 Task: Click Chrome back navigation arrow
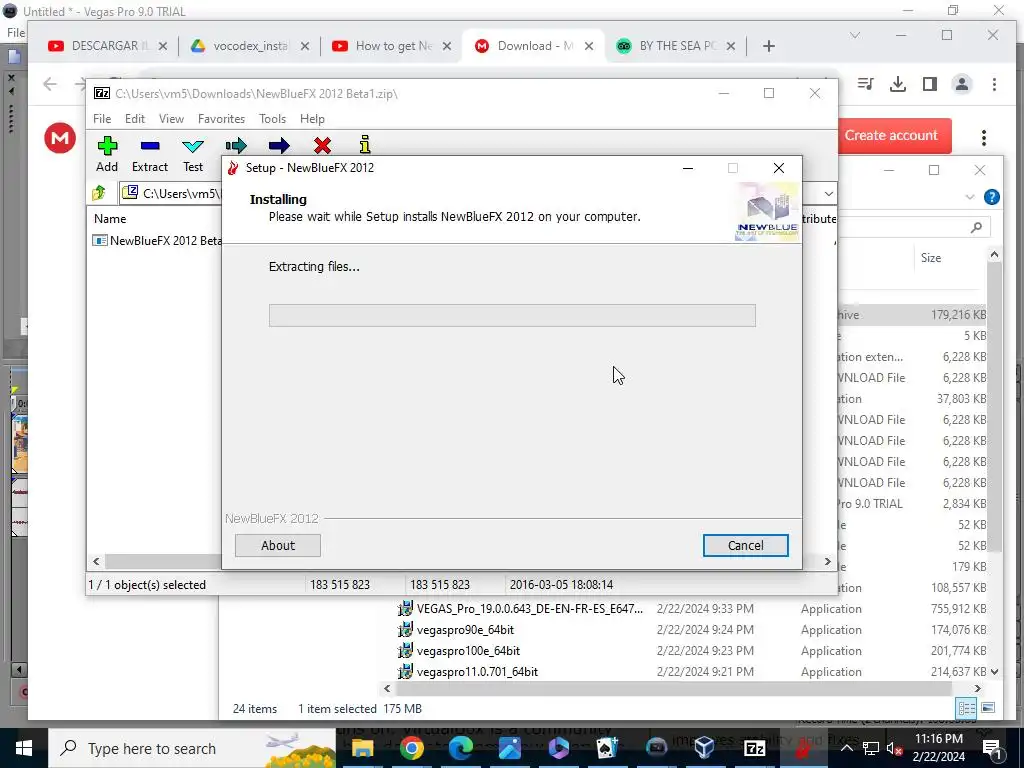coord(50,84)
